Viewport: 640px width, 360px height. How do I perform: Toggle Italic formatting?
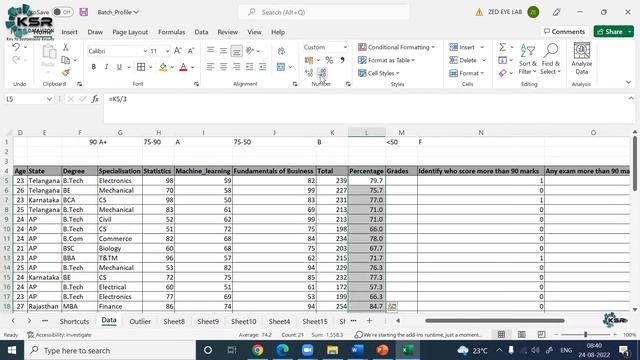pos(106,67)
